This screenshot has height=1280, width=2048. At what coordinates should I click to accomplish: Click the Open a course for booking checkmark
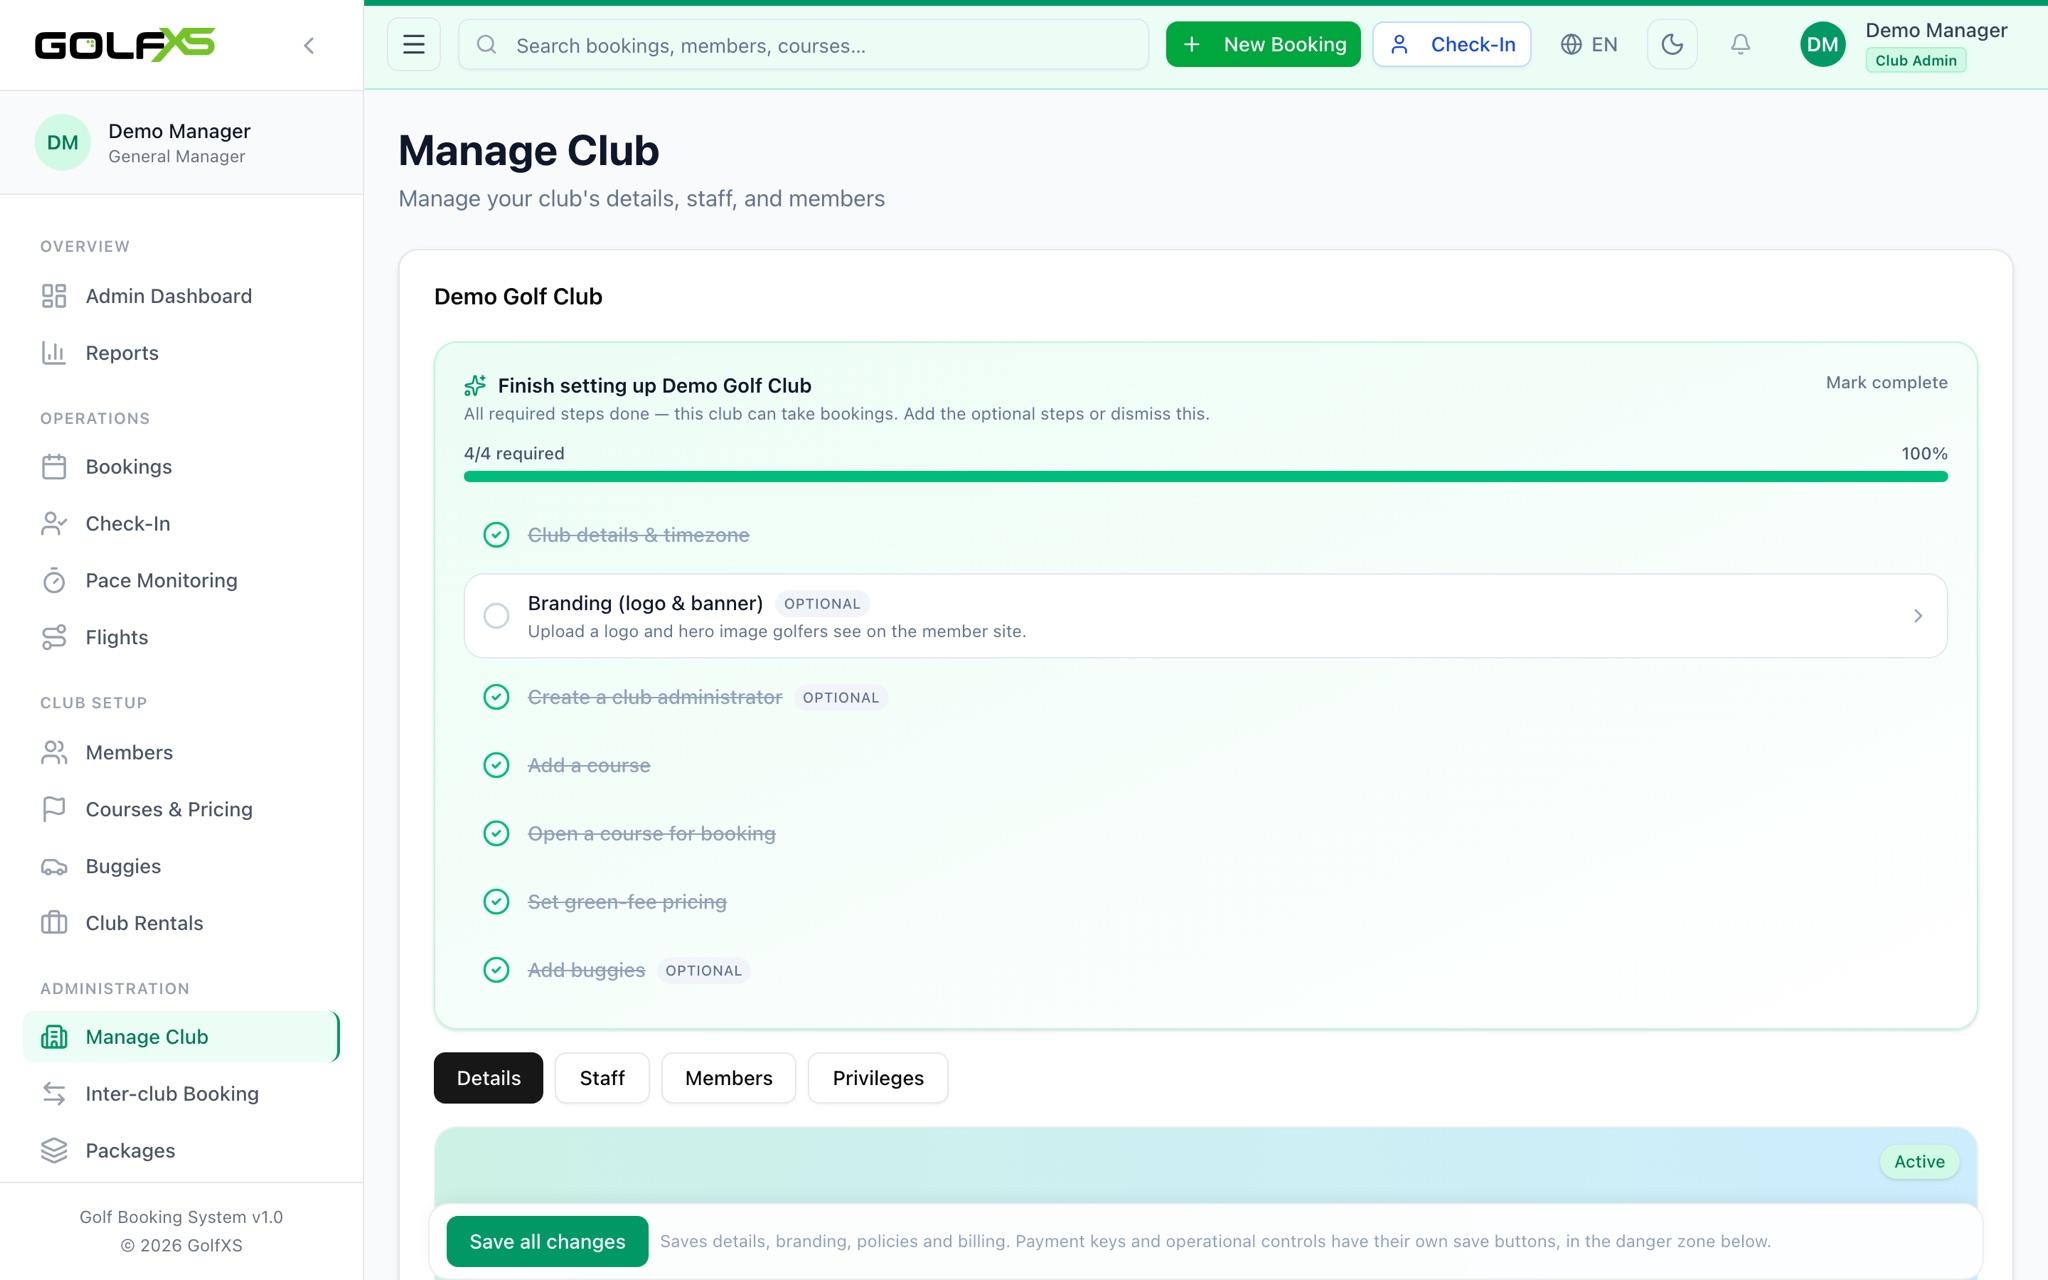[x=496, y=833]
